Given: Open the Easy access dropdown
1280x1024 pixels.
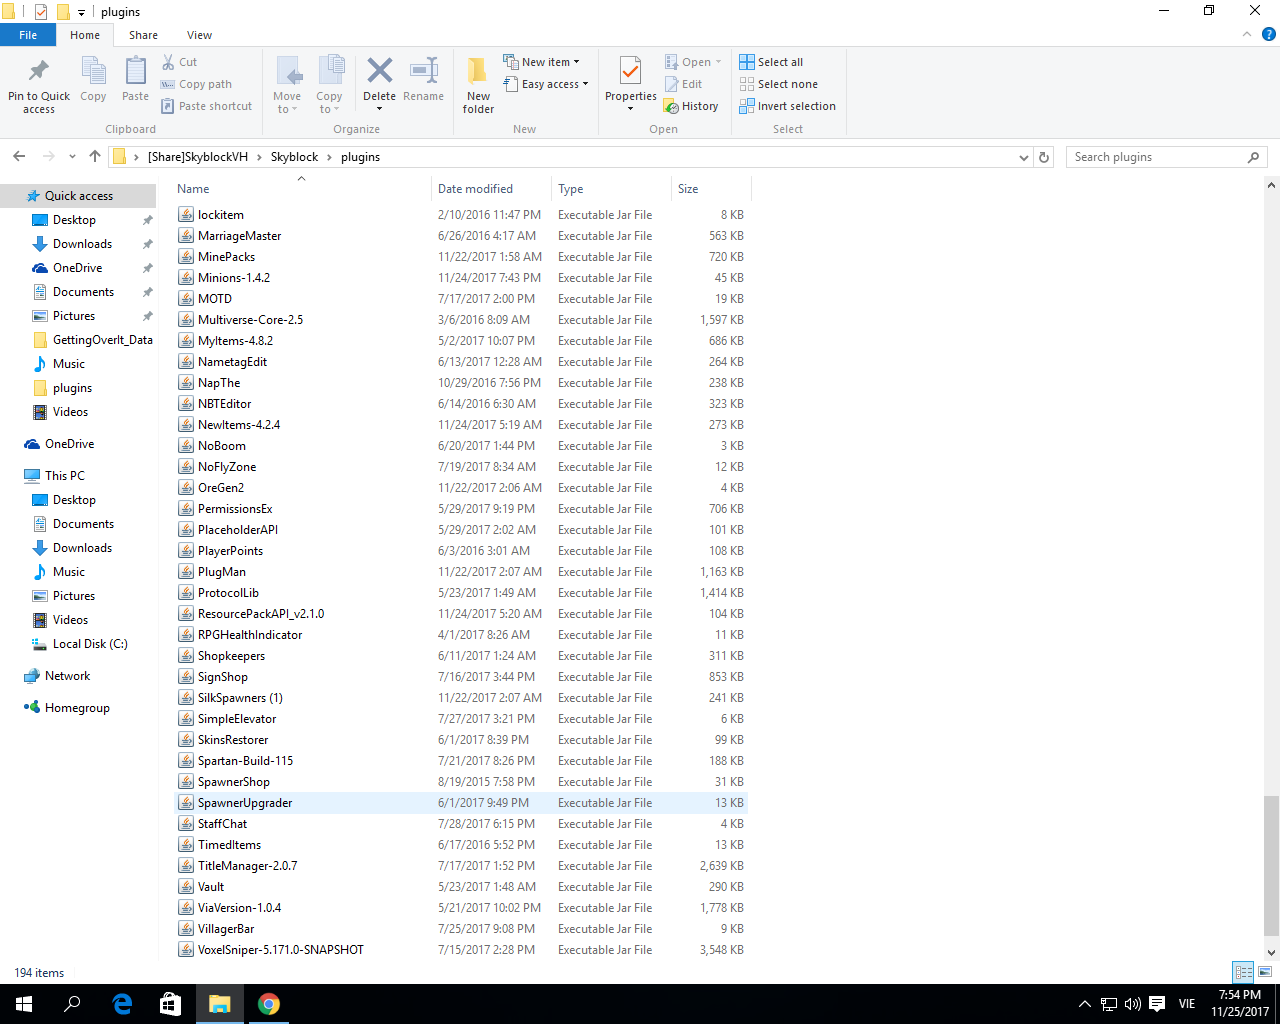Looking at the screenshot, I should pyautogui.click(x=546, y=84).
